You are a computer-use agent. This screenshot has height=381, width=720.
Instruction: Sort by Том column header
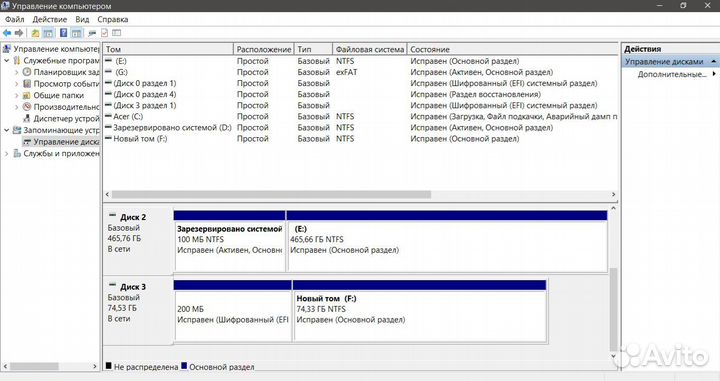[169, 49]
